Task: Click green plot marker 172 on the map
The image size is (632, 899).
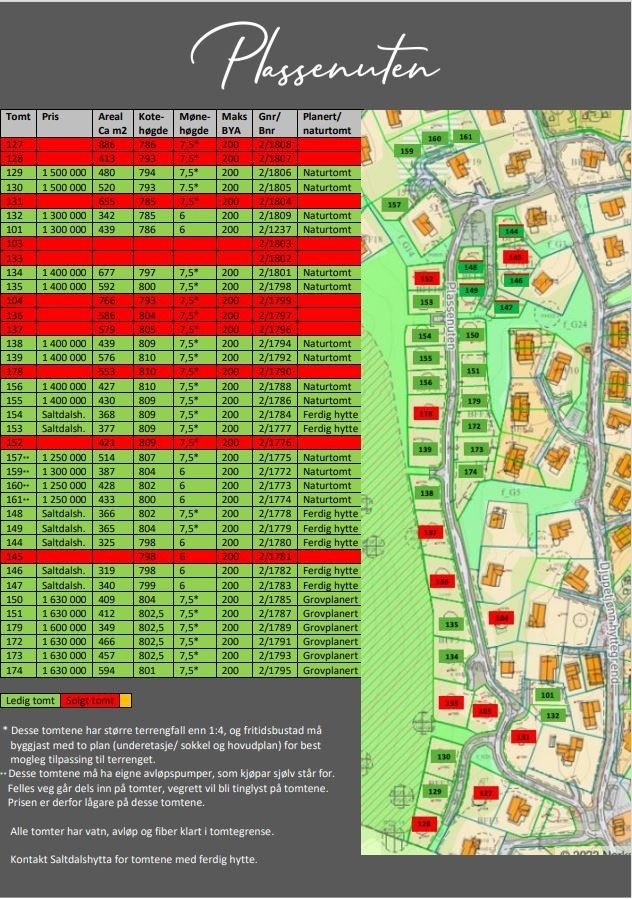Action: pos(474,426)
